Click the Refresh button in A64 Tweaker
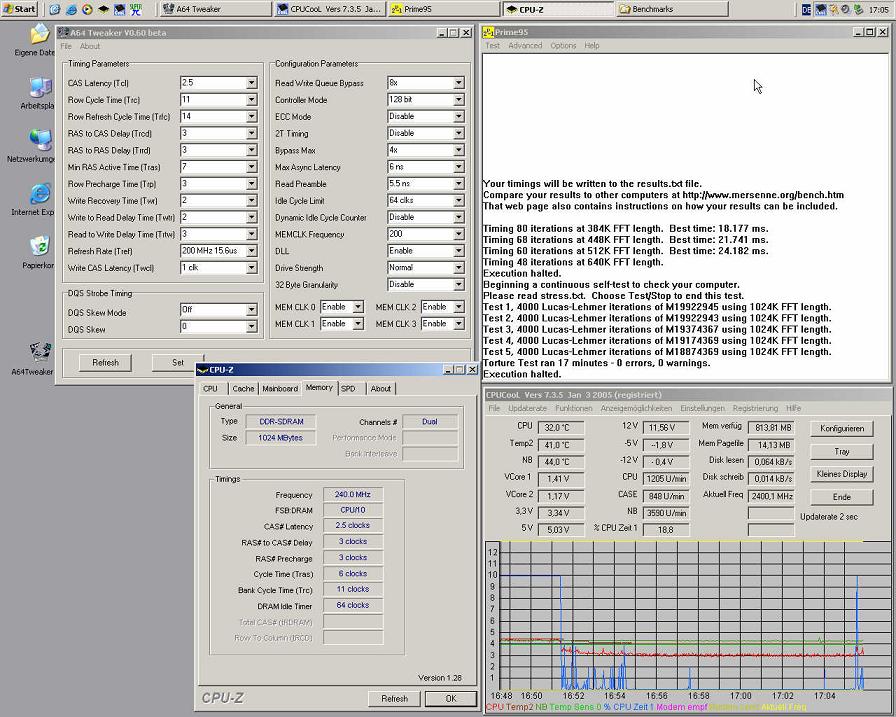896x717 pixels. tap(105, 363)
